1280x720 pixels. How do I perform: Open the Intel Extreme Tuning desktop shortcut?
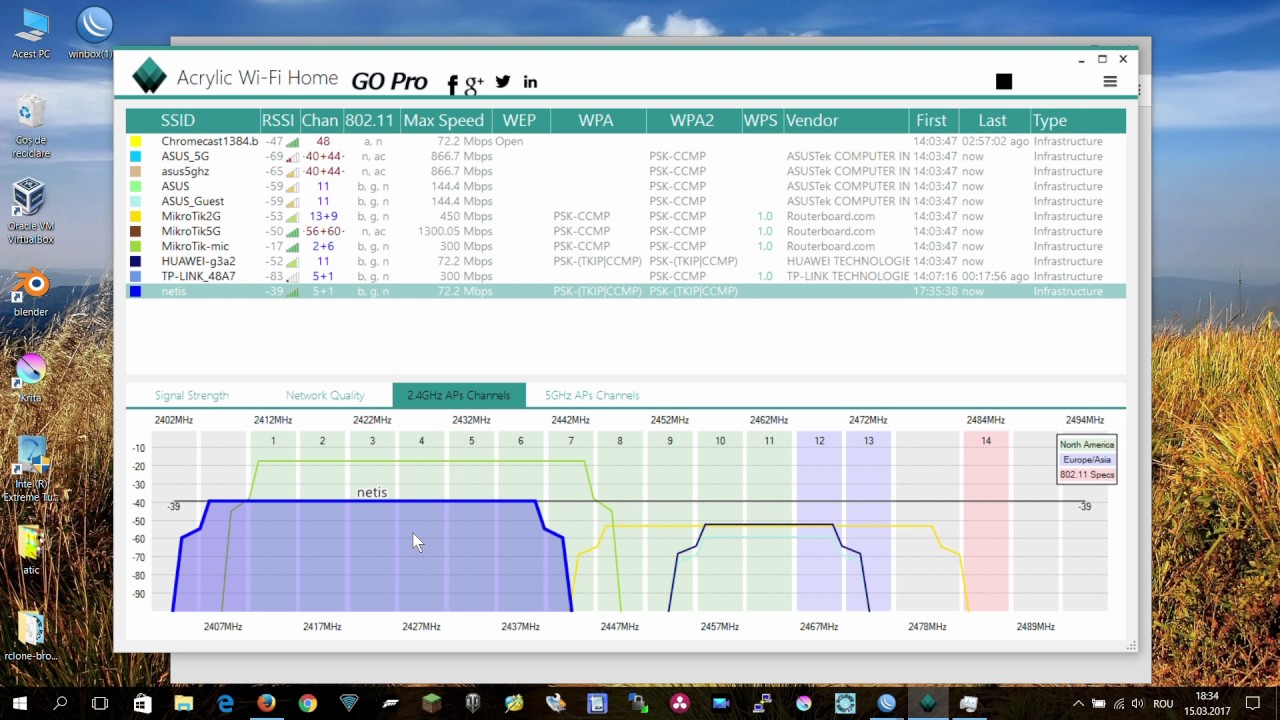[31, 470]
